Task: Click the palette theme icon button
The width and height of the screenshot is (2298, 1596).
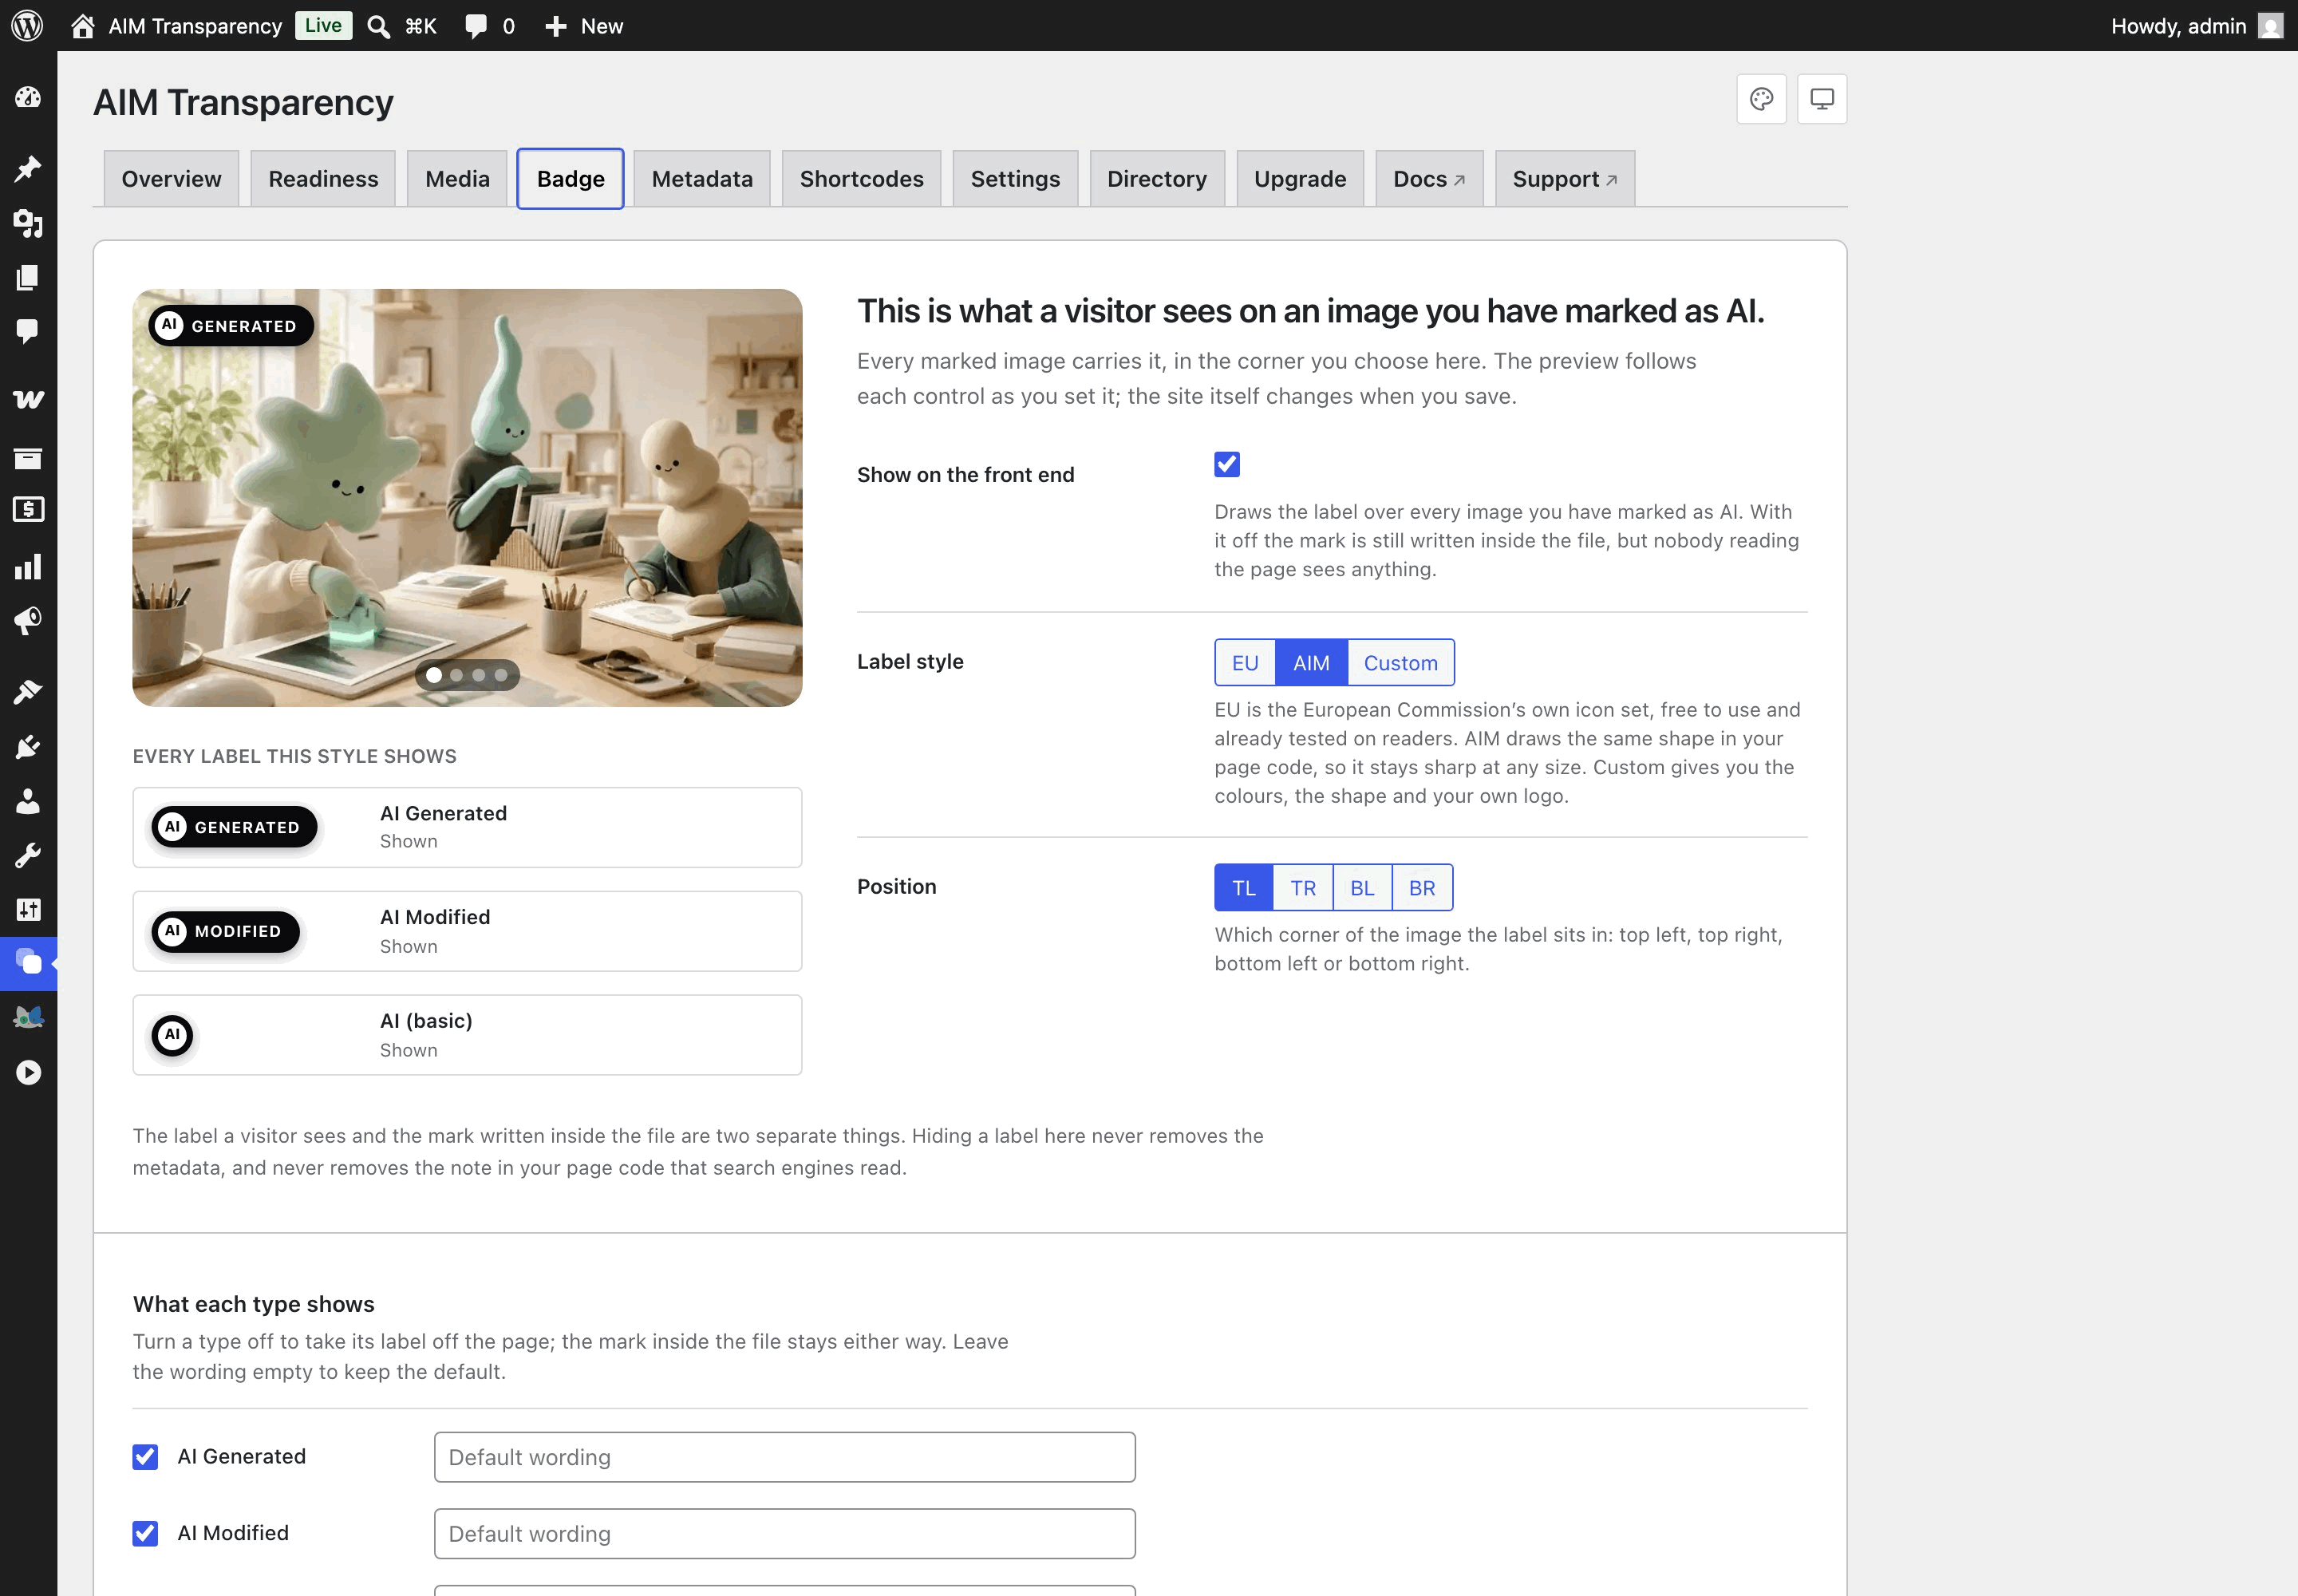Action: pos(1761,99)
